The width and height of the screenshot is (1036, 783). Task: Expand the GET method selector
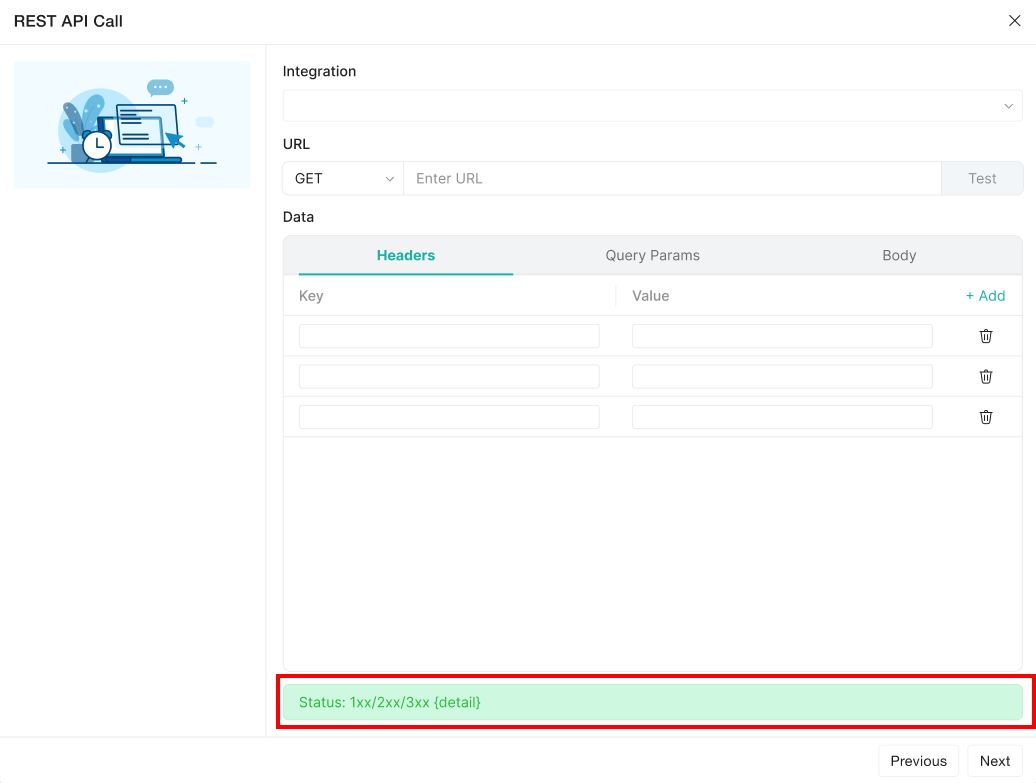pyautogui.click(x=343, y=178)
